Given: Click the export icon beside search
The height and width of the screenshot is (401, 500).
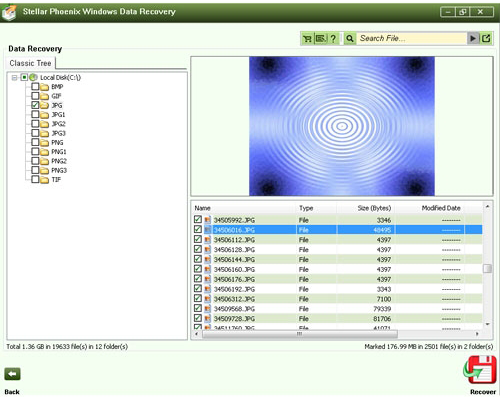Looking at the screenshot, I should (x=486, y=38).
